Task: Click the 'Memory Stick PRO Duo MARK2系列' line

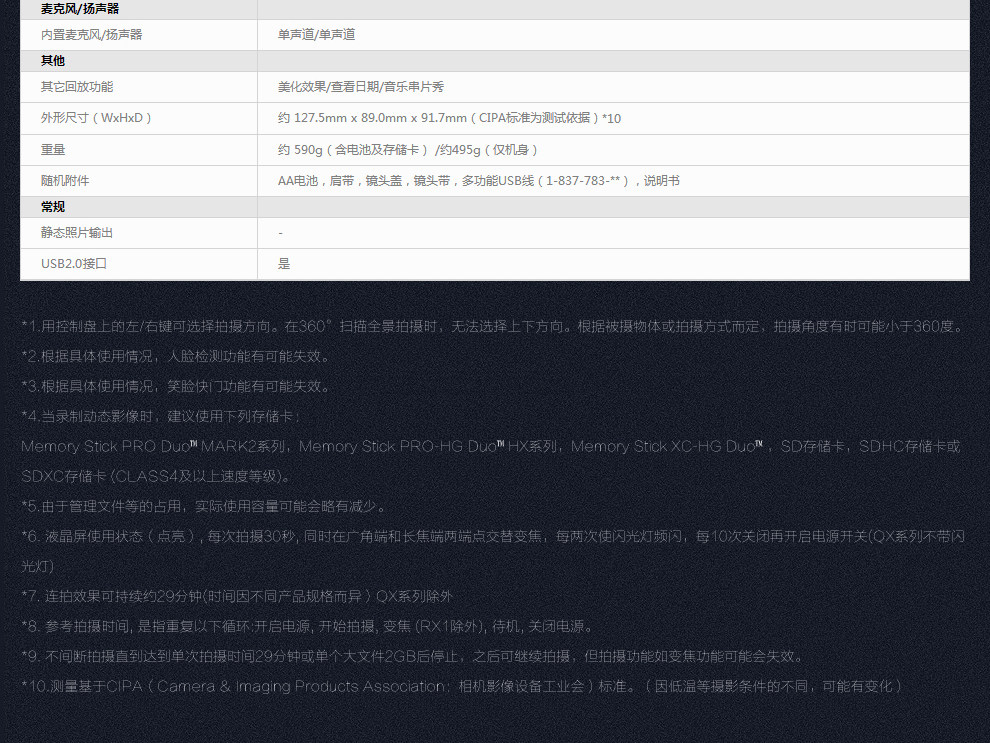Action: 491,446
